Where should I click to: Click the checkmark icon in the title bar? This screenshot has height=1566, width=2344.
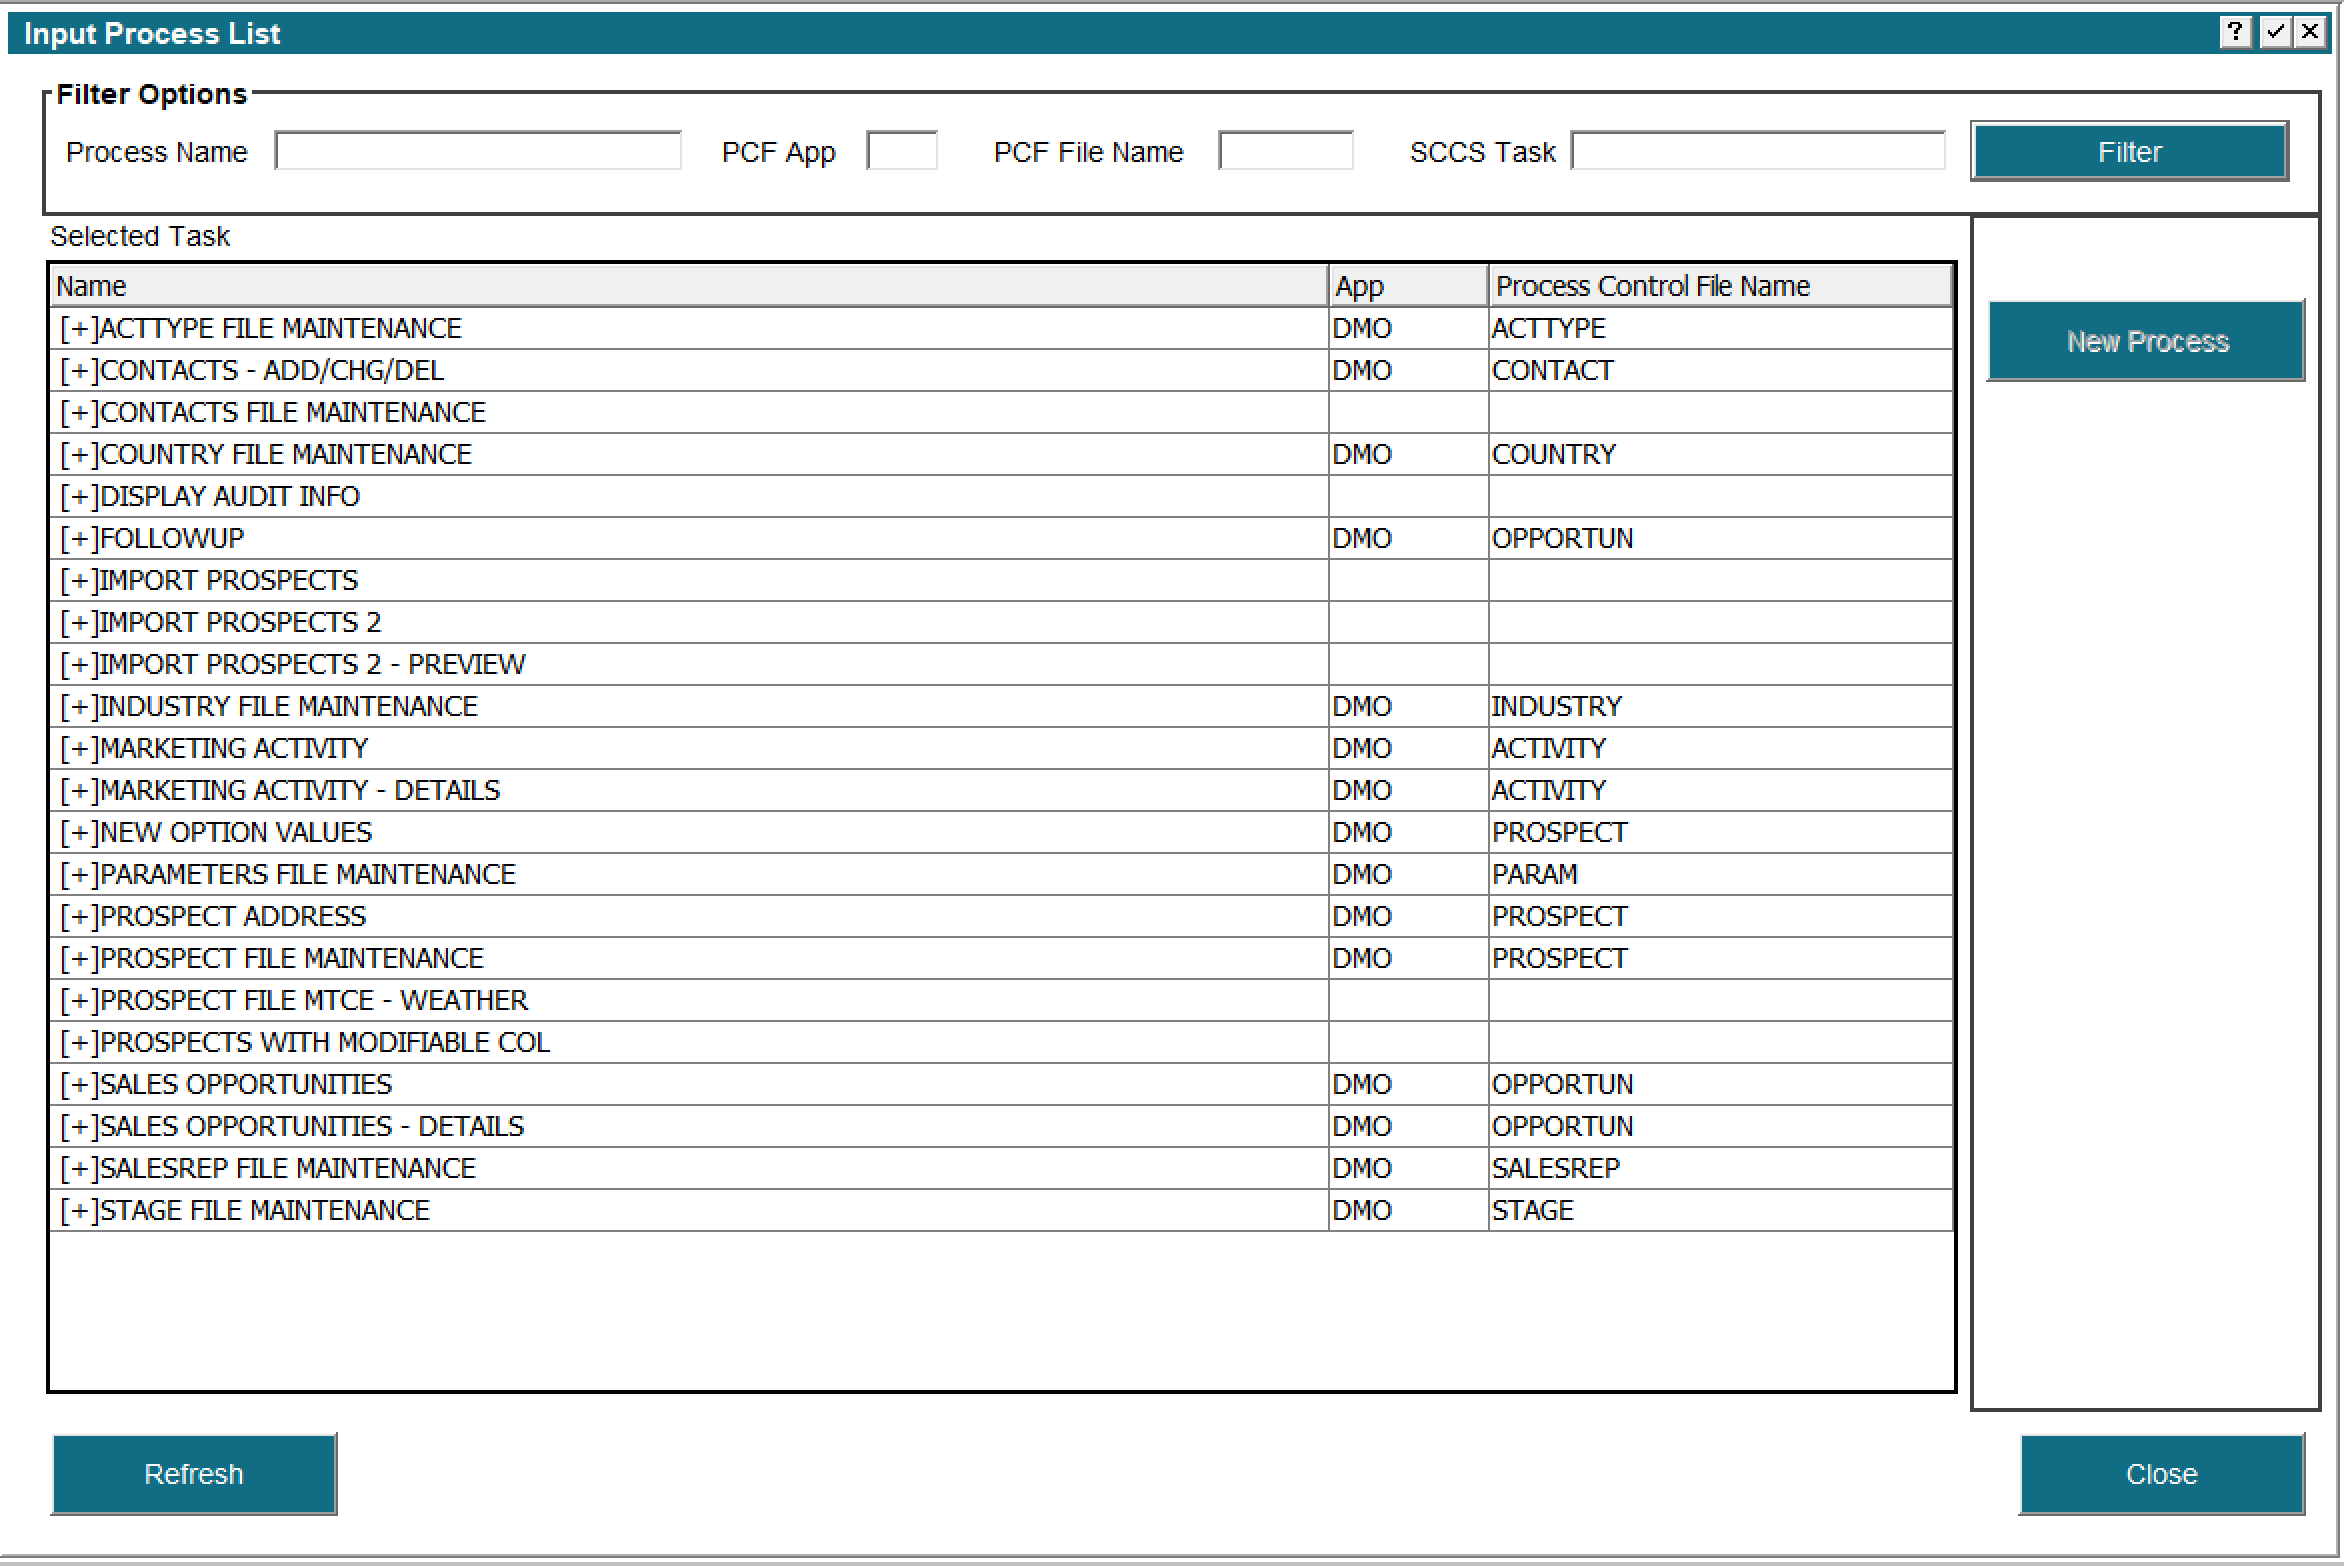pos(2273,32)
